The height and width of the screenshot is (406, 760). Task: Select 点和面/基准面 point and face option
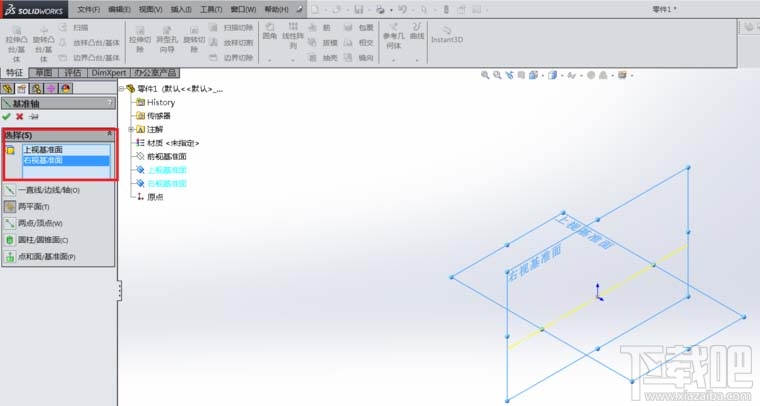[40, 256]
